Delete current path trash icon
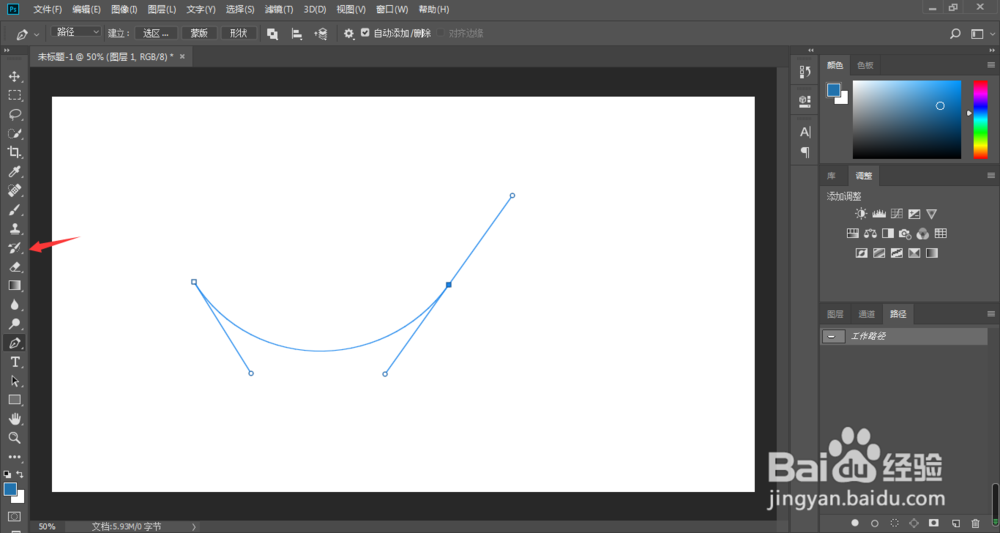This screenshot has width=1000, height=533. (975, 523)
